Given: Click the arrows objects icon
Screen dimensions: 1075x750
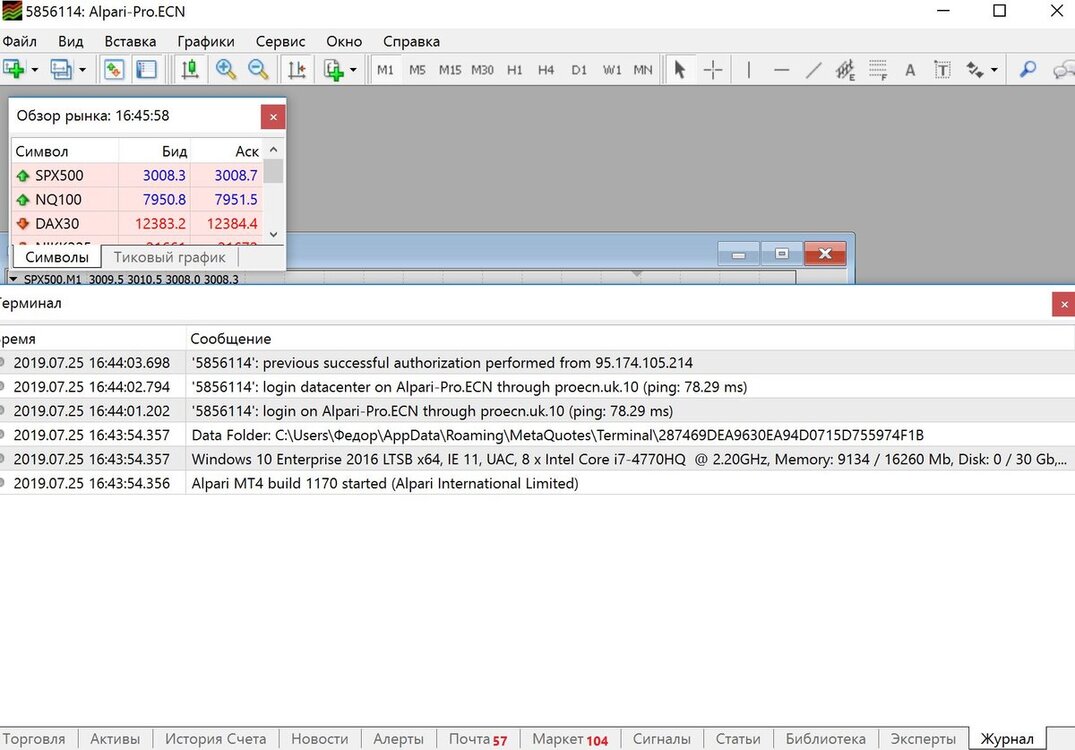Looking at the screenshot, I should (x=974, y=69).
